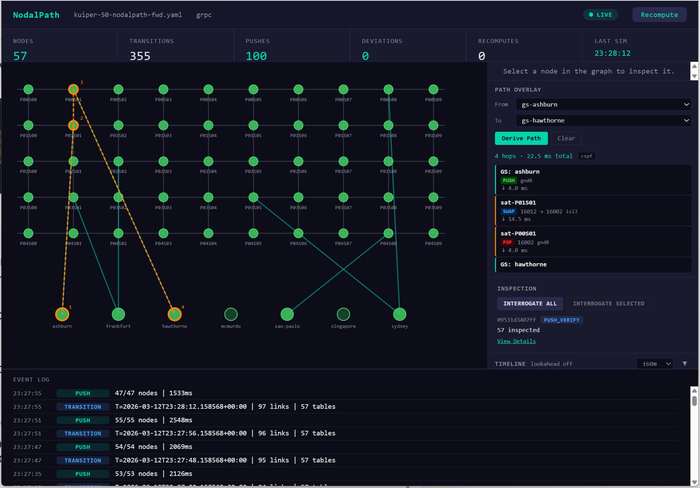Image resolution: width=700 pixels, height=488 pixels.
Task: Click the grpc label in header
Action: (x=204, y=15)
